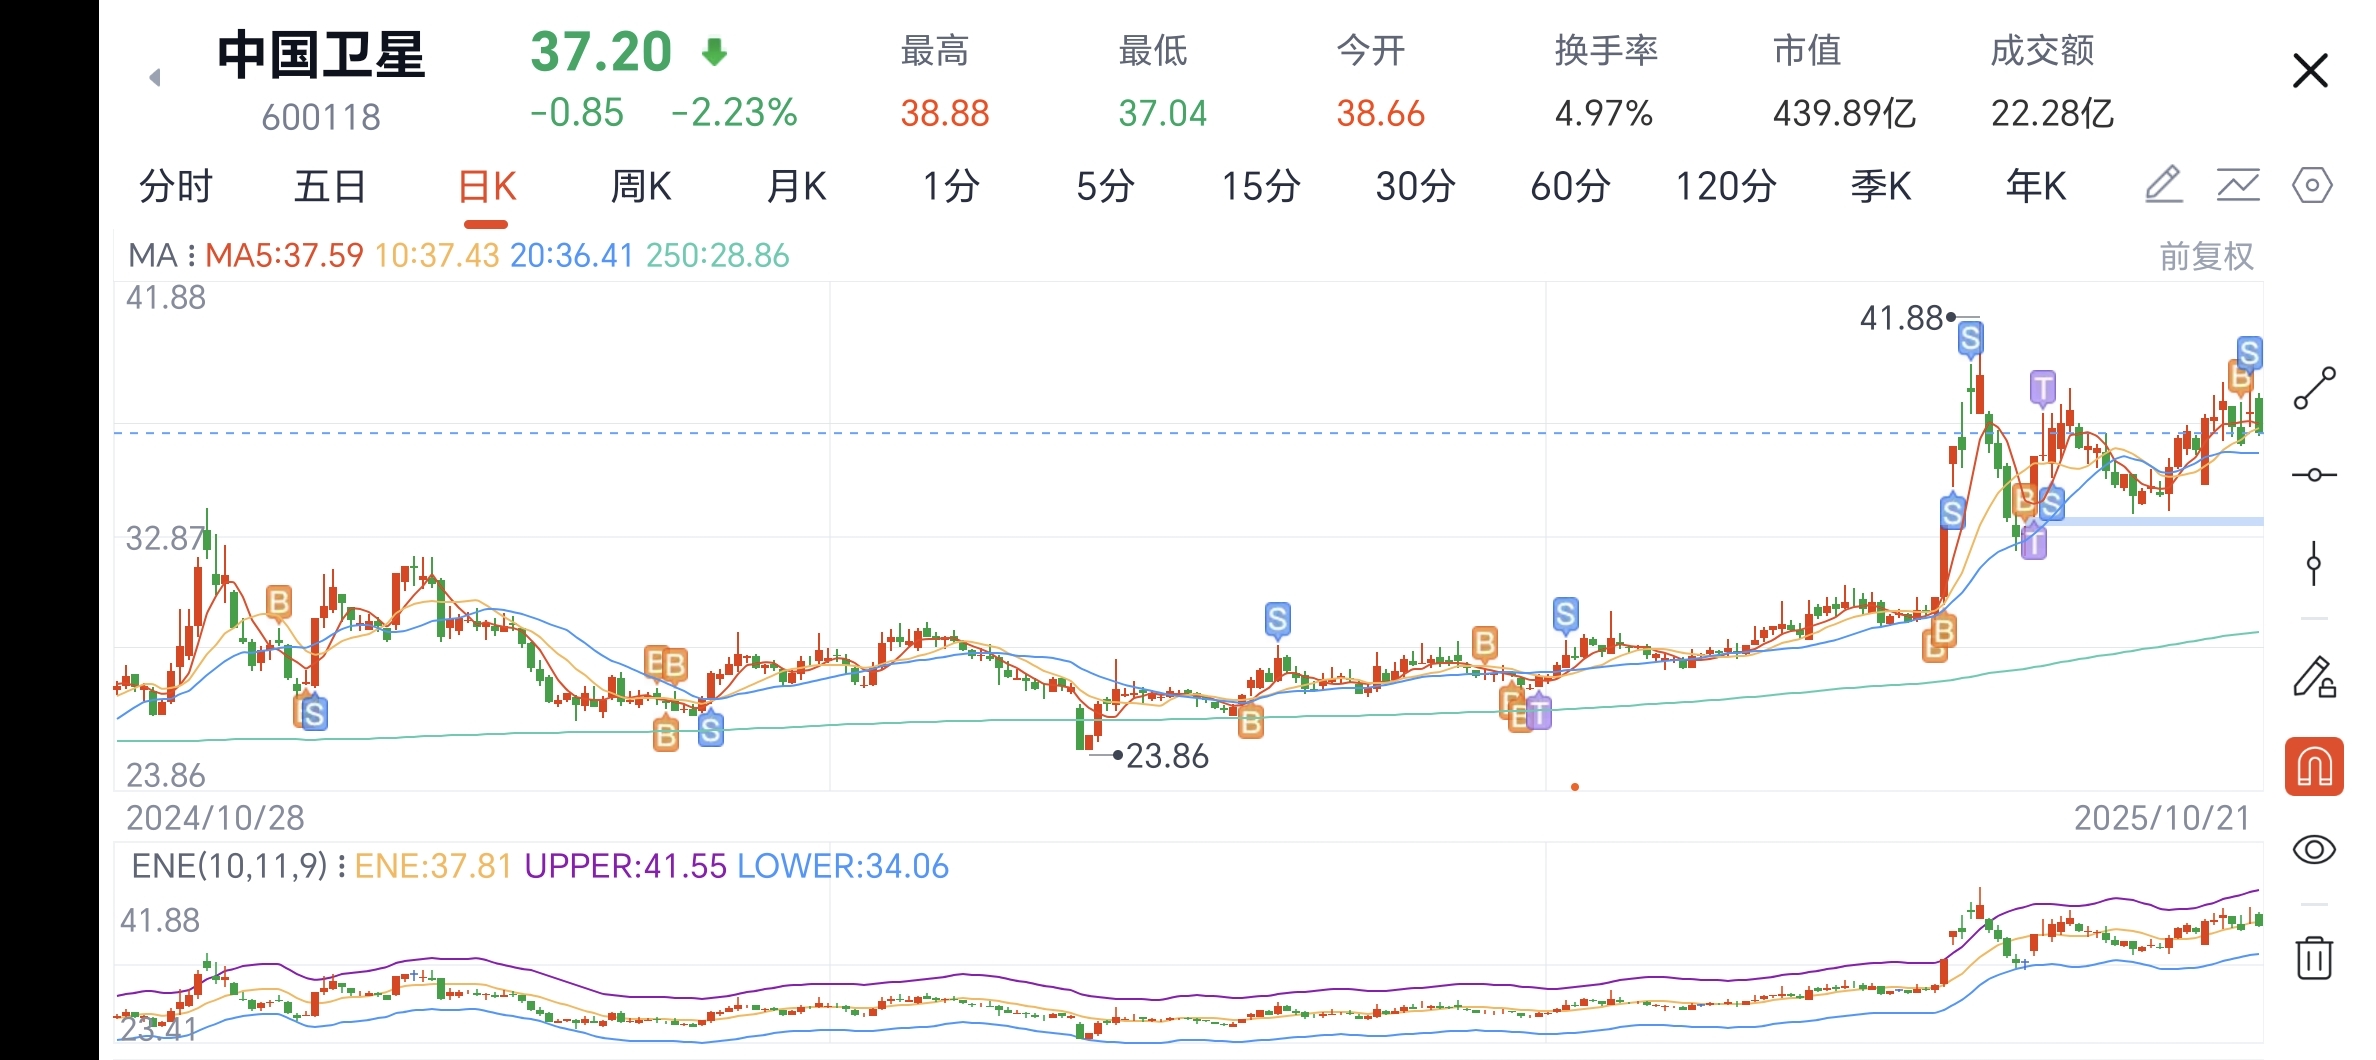Open the pencil drawing tool in tab bar
This screenshot has width=2376, height=1060.
(x=2163, y=185)
